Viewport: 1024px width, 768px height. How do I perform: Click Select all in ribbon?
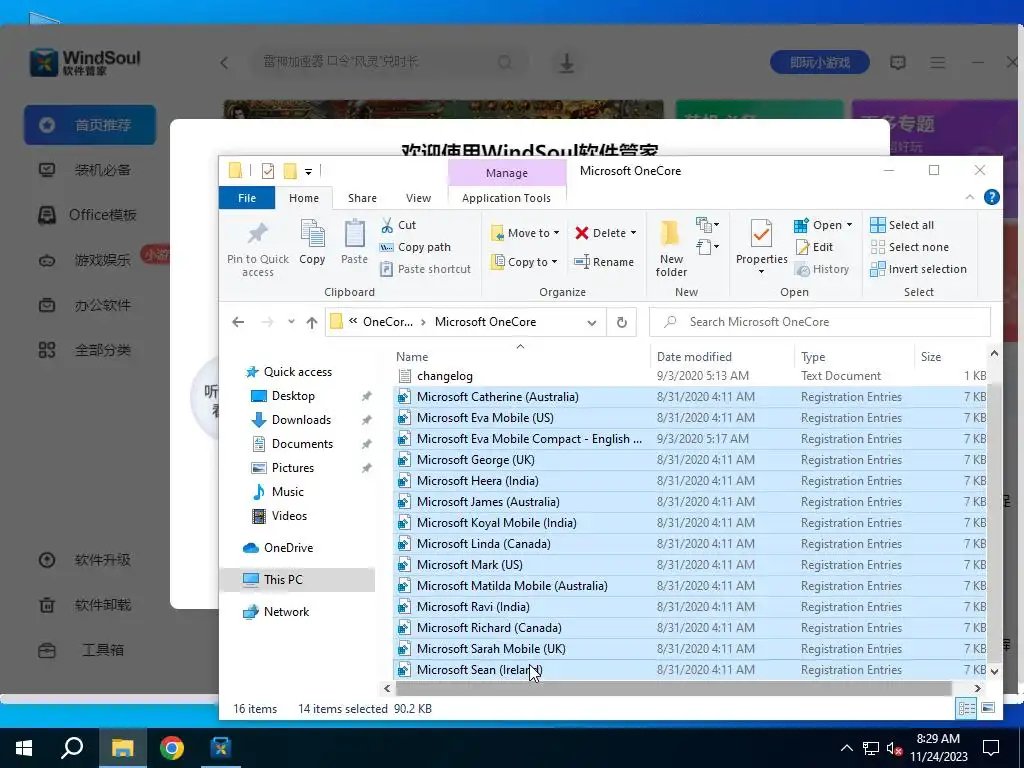click(902, 225)
